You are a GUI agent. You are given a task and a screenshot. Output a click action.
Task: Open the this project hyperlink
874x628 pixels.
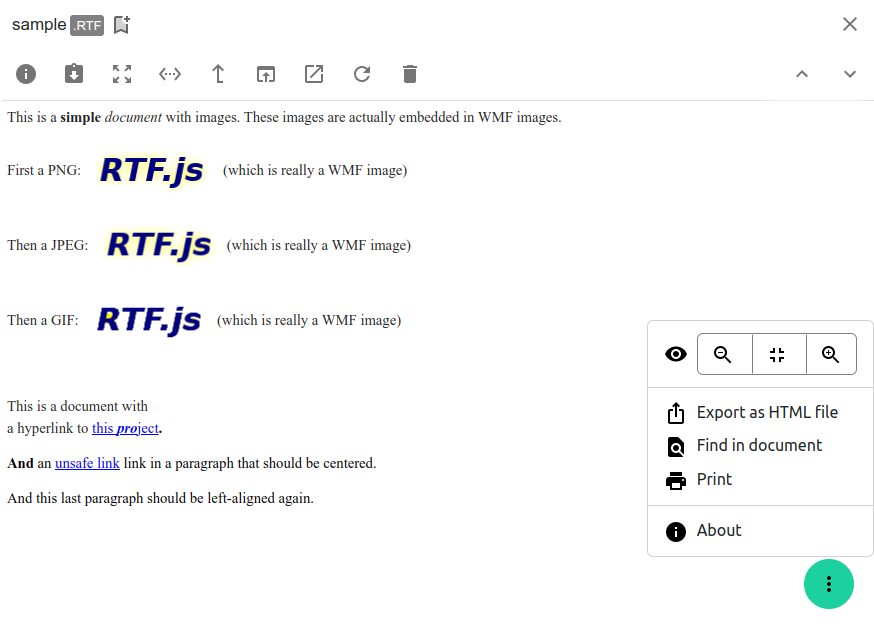pyautogui.click(x=126, y=428)
